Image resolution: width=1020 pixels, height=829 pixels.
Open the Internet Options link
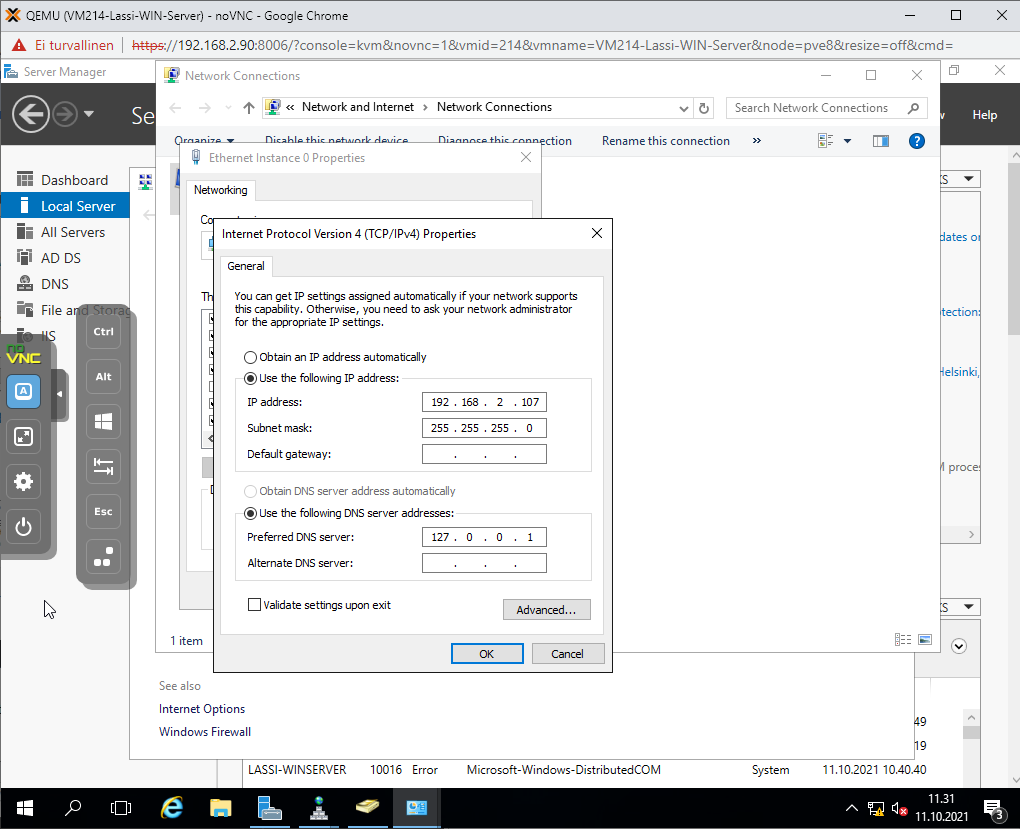coord(202,709)
